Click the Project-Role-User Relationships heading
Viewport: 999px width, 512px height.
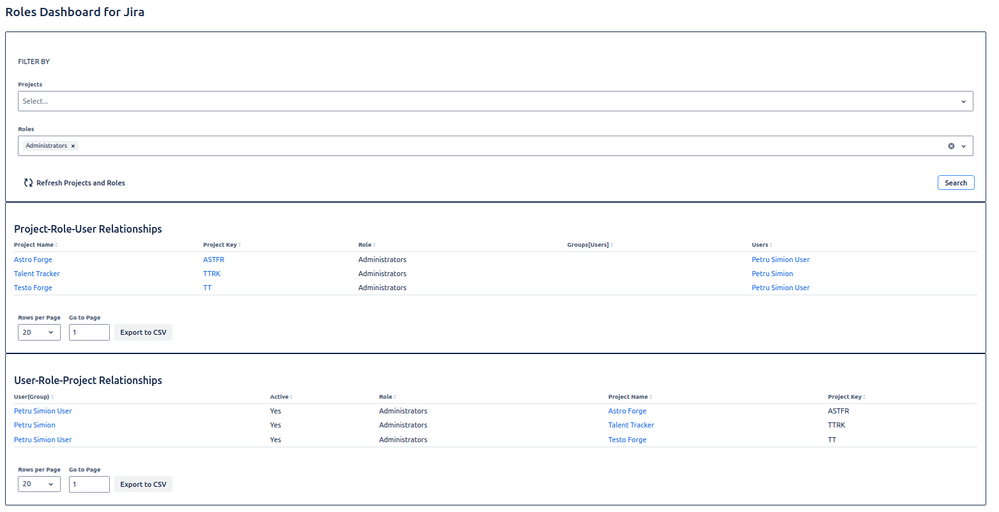click(88, 229)
